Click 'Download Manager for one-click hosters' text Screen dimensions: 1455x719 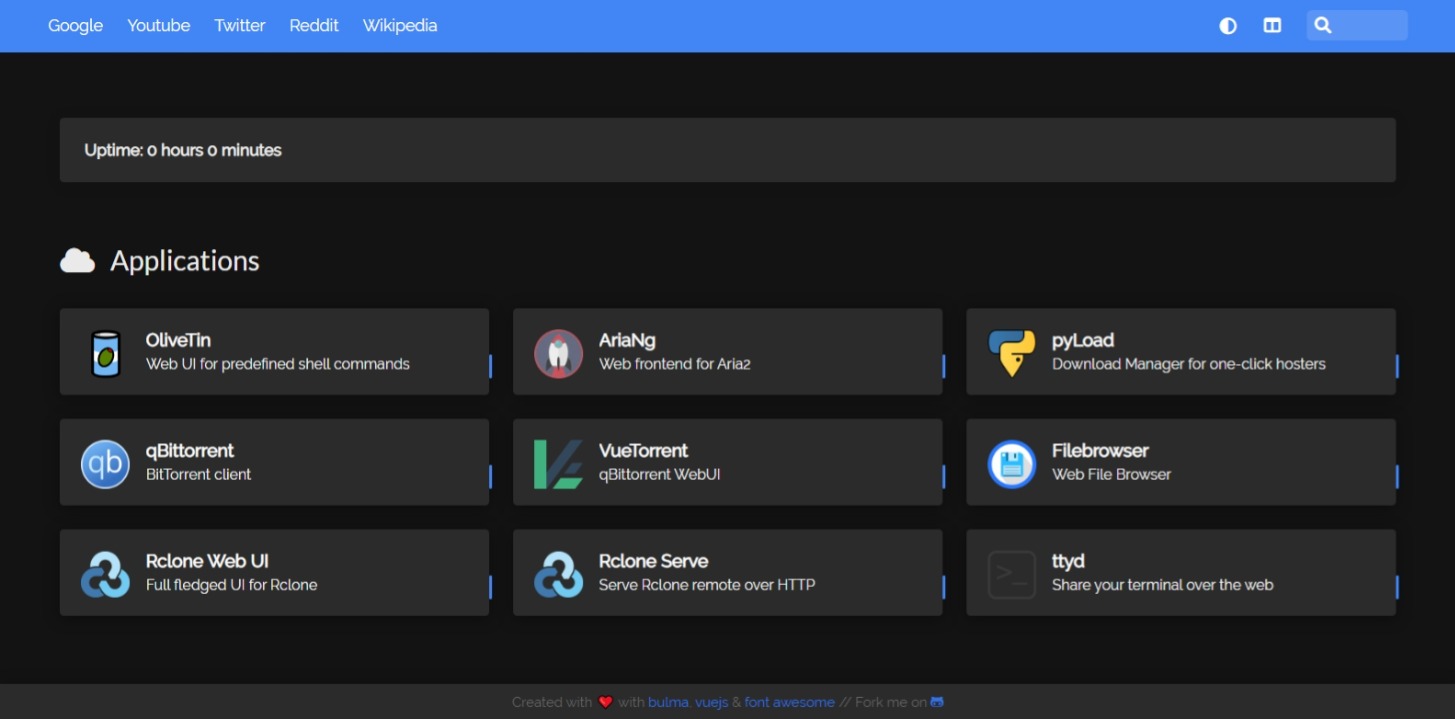coord(1189,364)
